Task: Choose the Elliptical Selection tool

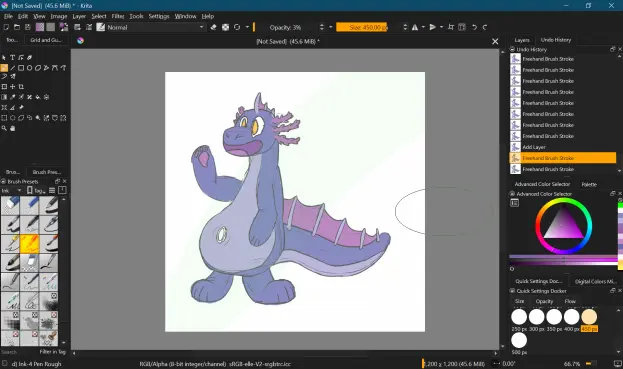Action: [x=13, y=118]
